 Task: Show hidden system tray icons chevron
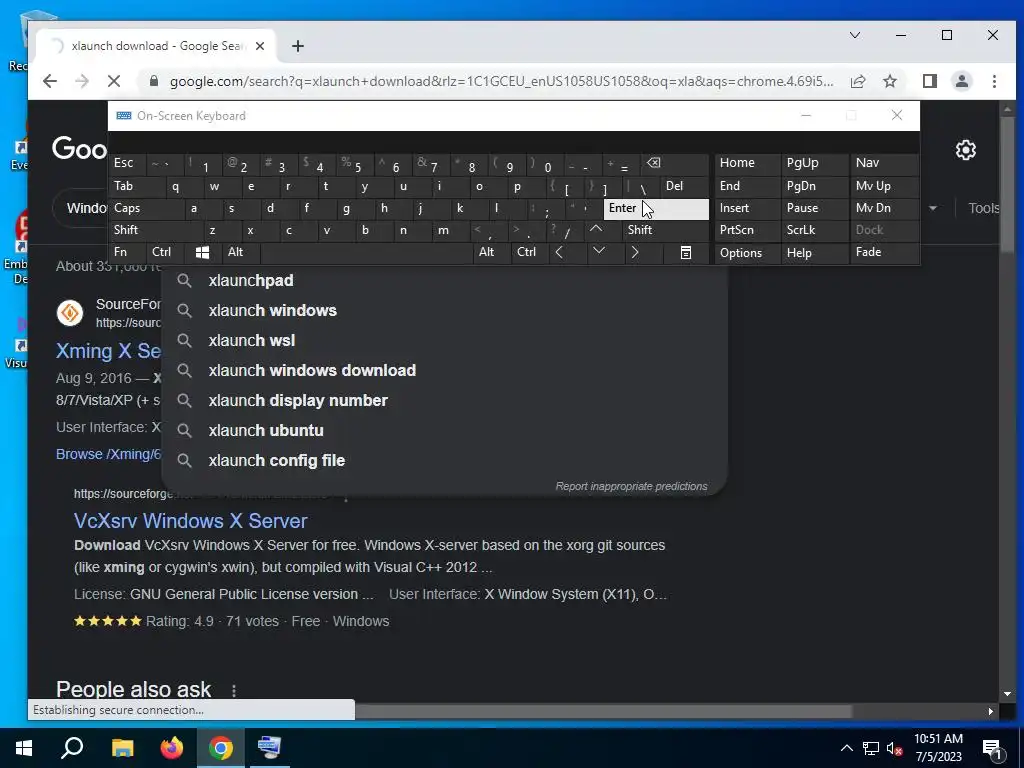point(846,748)
